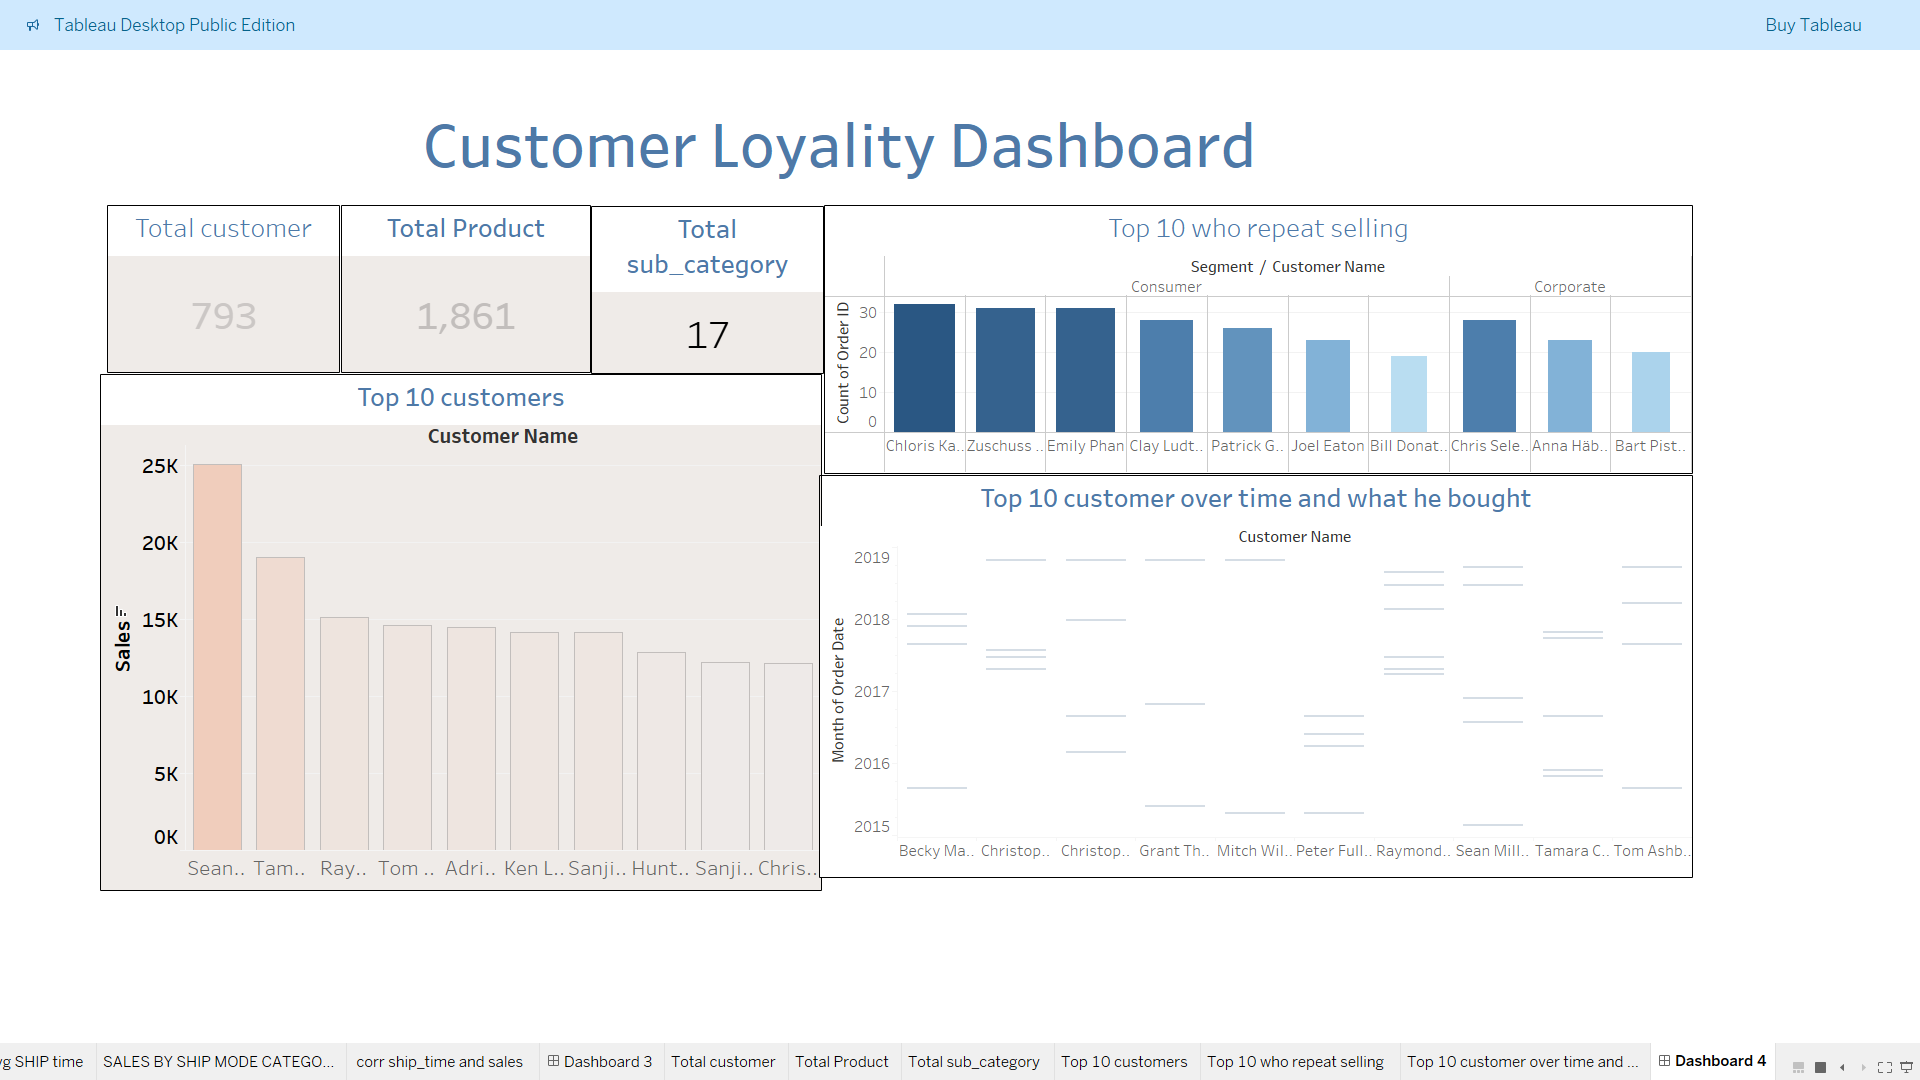The image size is (1920, 1080).
Task: Select the Total Product sheet tab
Action: (841, 1061)
